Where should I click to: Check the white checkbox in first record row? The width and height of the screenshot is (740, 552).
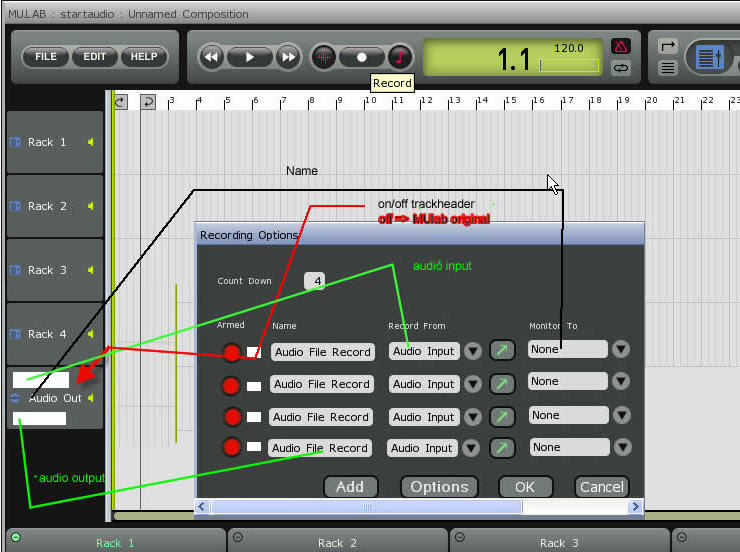tap(253, 352)
